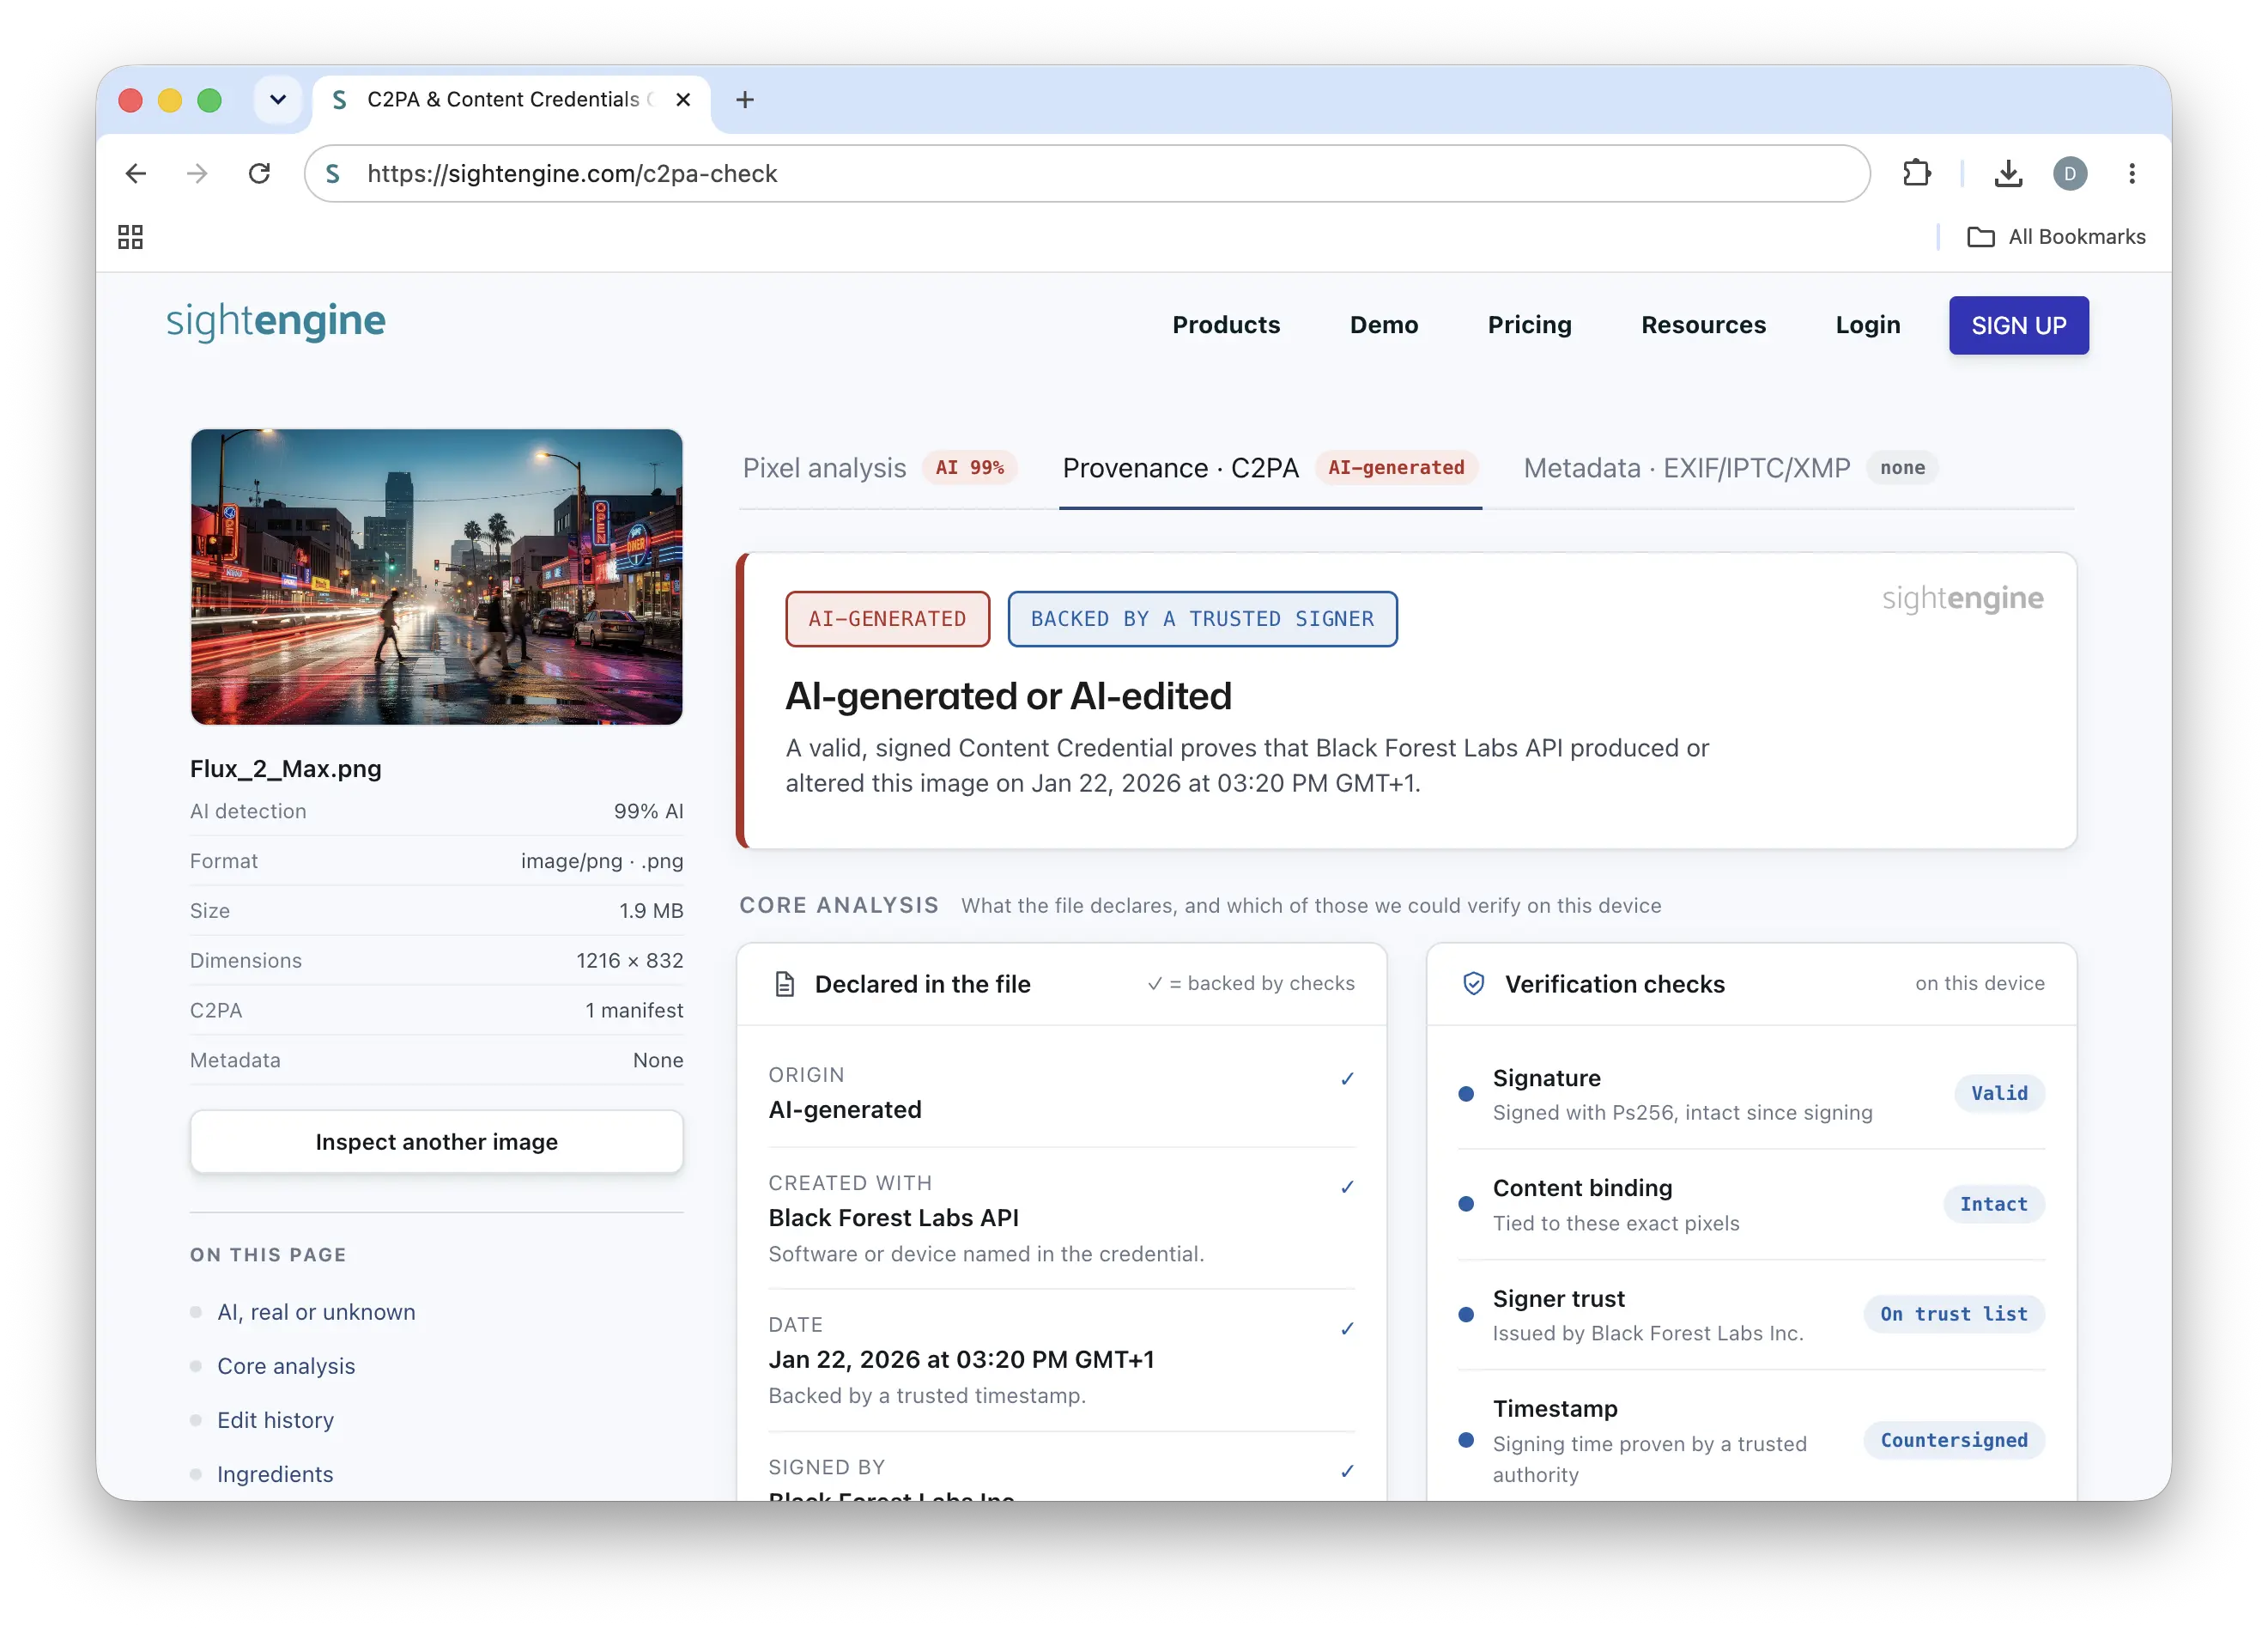
Task: Open the Pricing nav item
Action: click(1529, 325)
